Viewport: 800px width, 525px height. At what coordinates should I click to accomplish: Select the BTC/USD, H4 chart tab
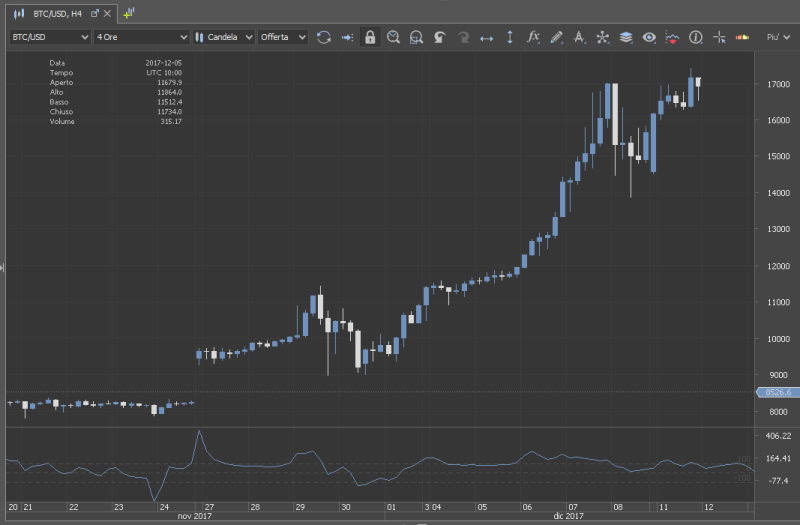tap(56, 13)
